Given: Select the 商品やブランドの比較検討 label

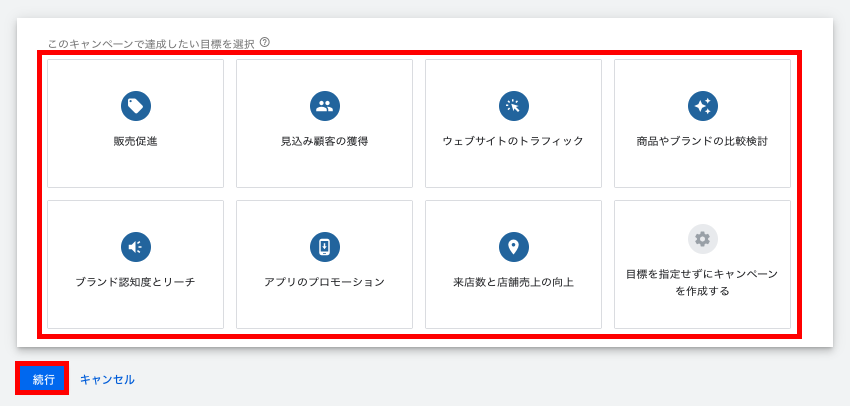Looking at the screenshot, I should click(x=702, y=141).
